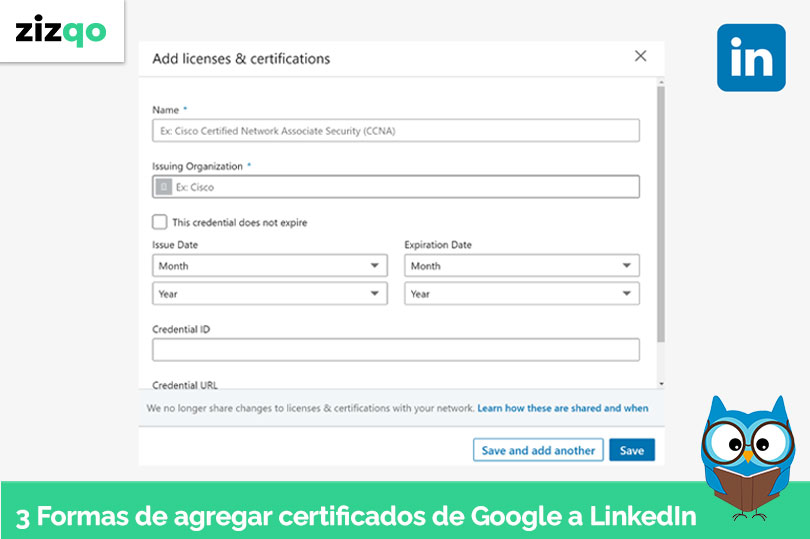Image resolution: width=810 pixels, height=539 pixels.
Task: Click the Credential ID text box
Action: [396, 350]
